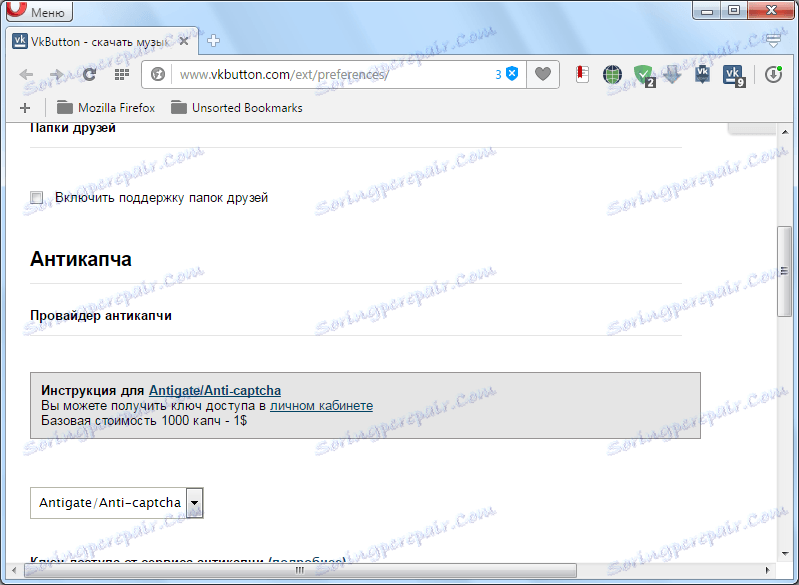799x585 pixels.
Task: Click the vertical scrollbar up arrow
Action: pyautogui.click(x=784, y=132)
